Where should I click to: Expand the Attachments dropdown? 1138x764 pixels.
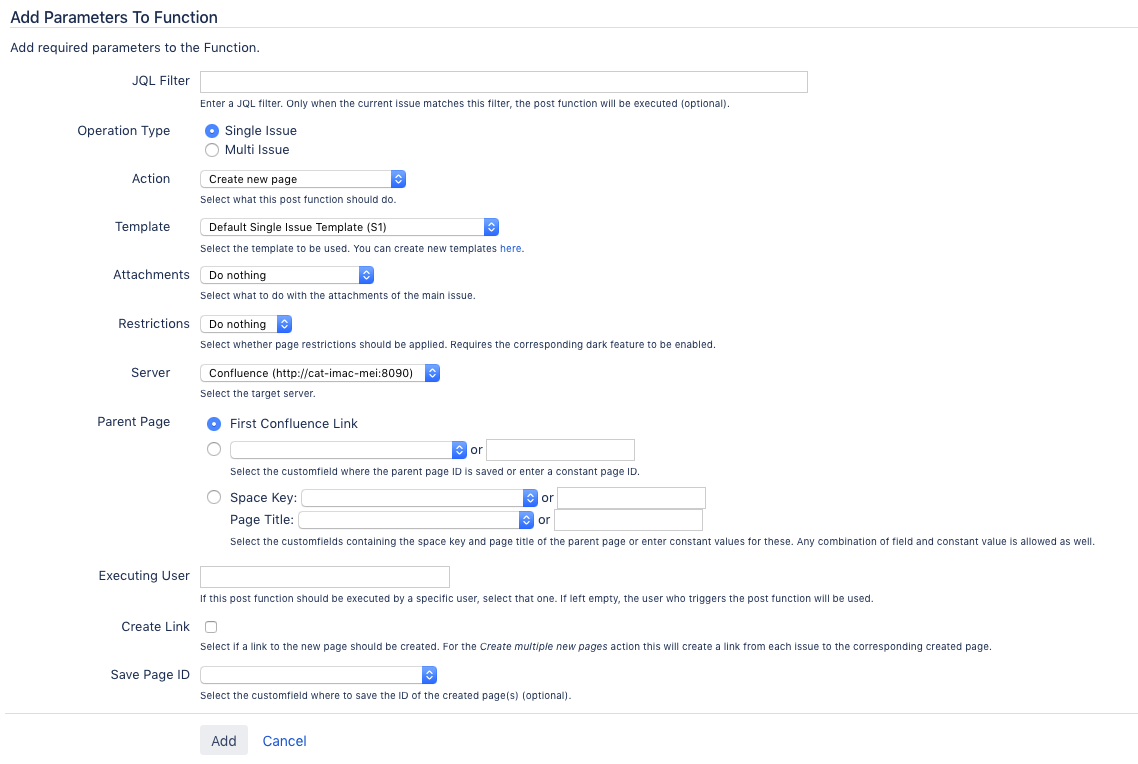pyautogui.click(x=287, y=275)
